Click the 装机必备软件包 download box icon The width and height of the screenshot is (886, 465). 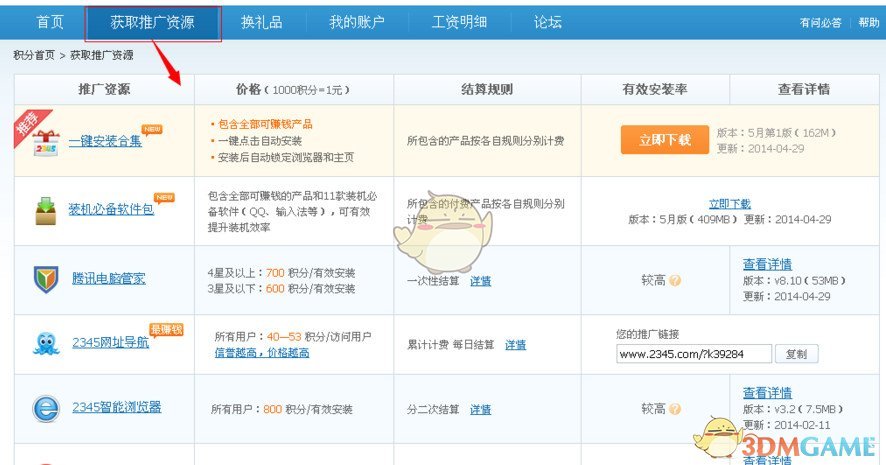click(x=46, y=211)
